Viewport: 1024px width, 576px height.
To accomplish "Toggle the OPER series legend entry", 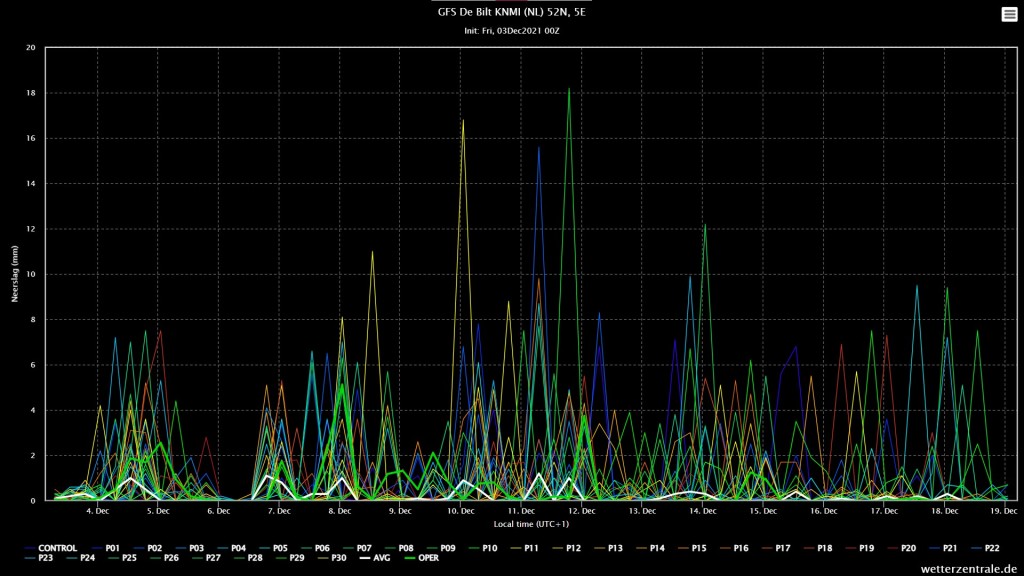I will coord(422,558).
